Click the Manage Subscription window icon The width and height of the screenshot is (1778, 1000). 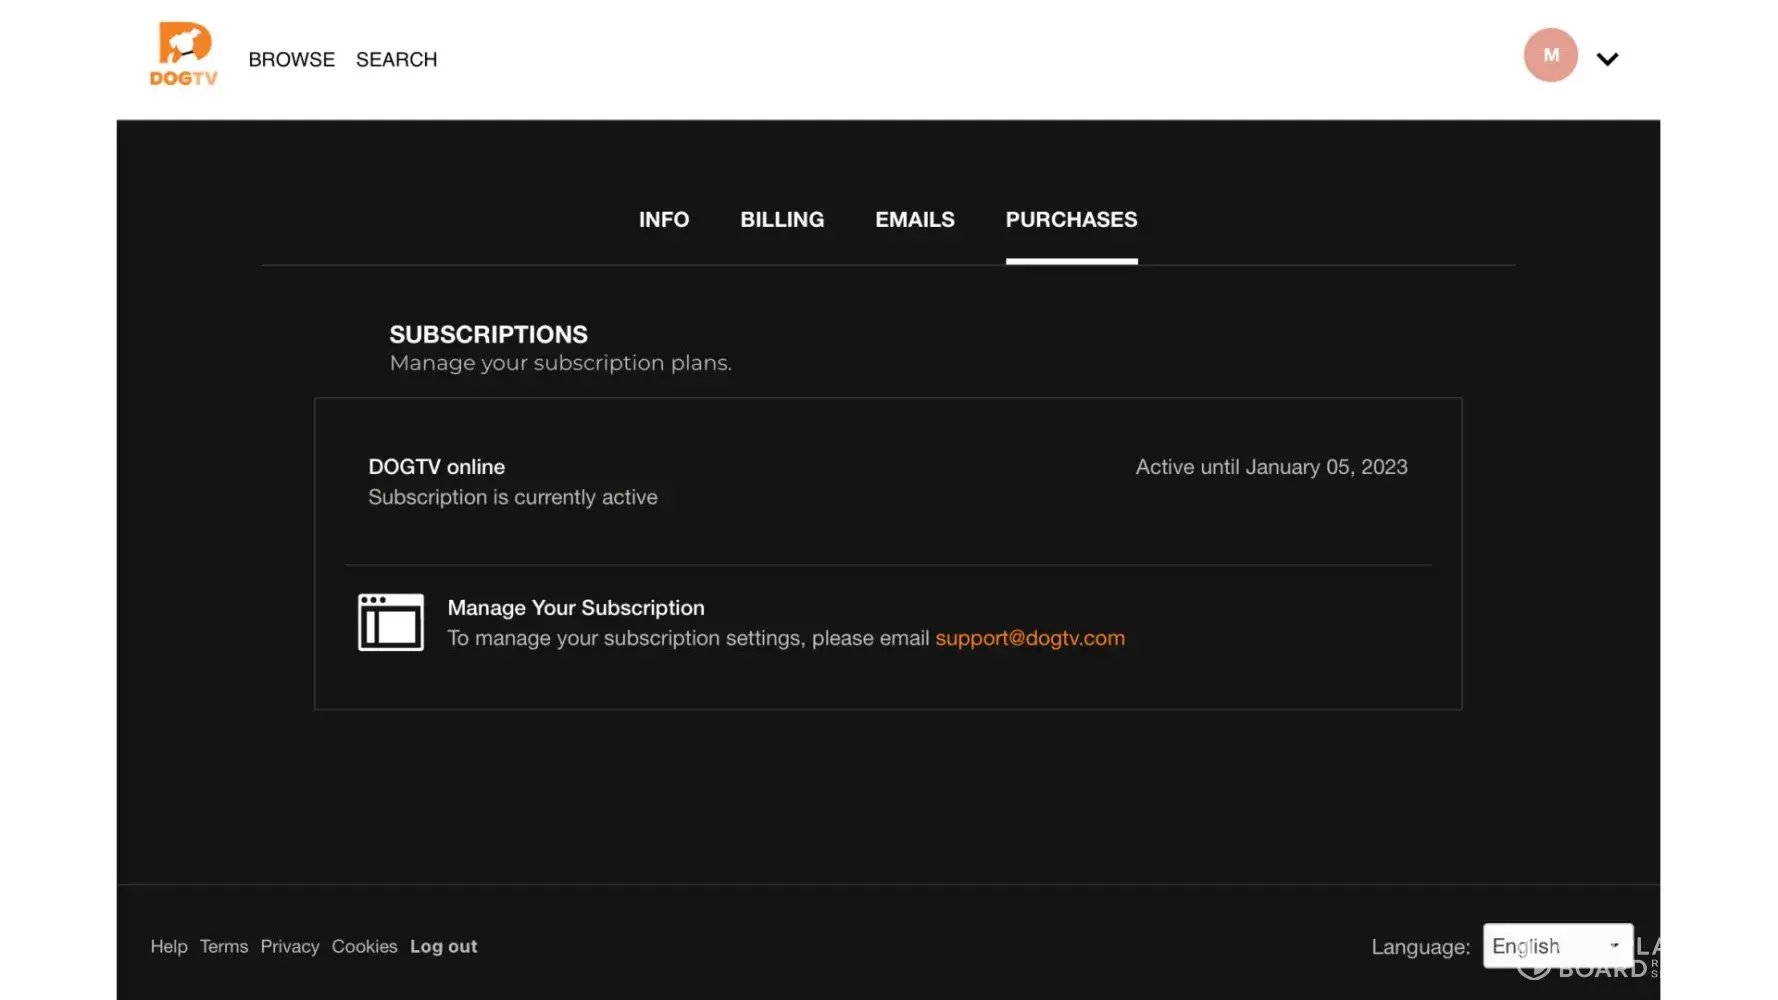391,622
